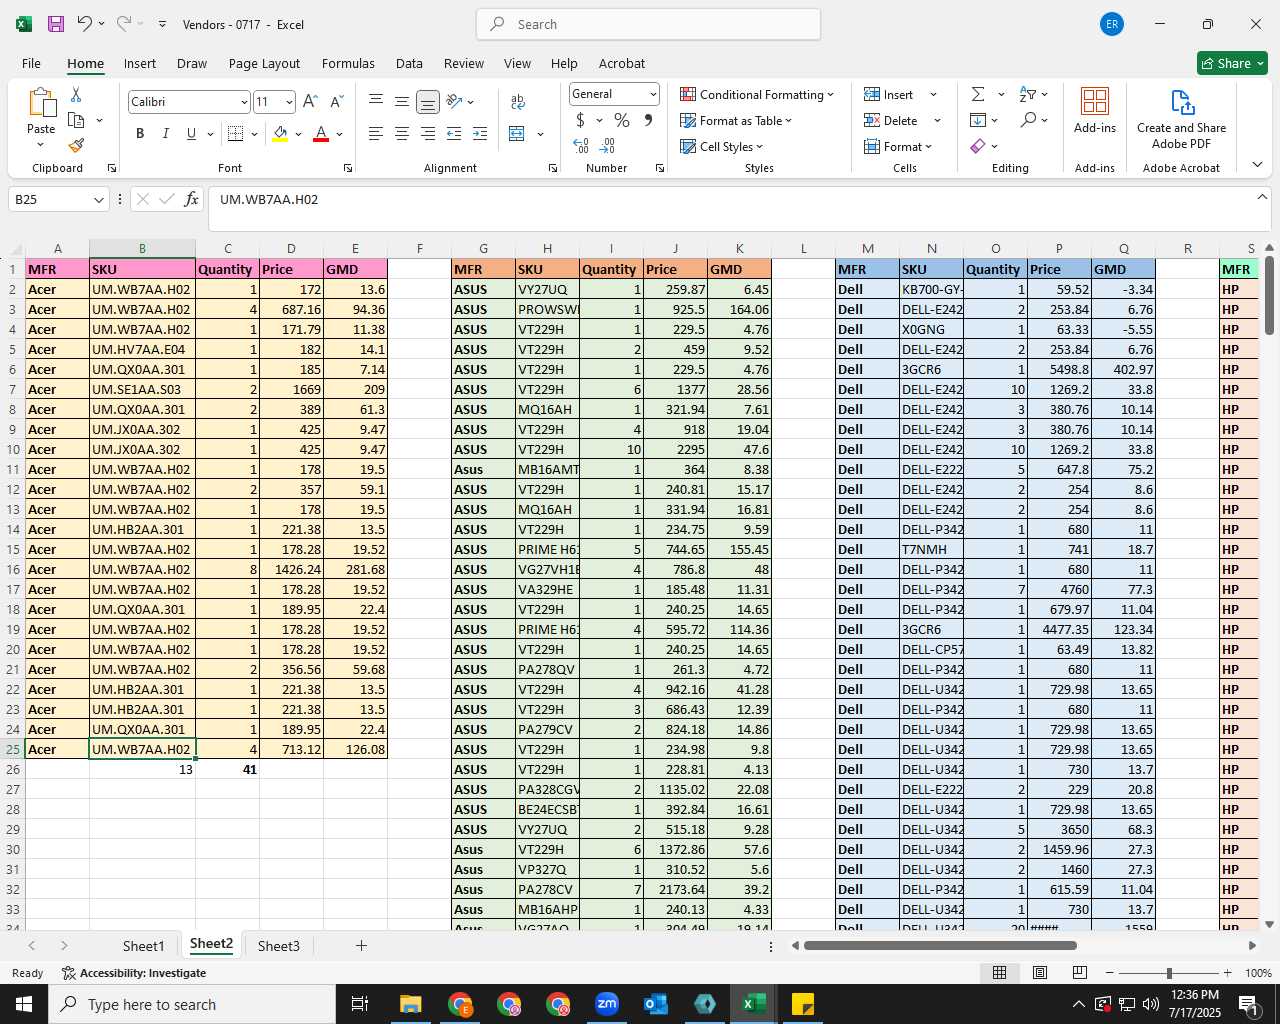The image size is (1280, 1024).
Task: Click the Orientation text angle icon
Action: tap(455, 102)
